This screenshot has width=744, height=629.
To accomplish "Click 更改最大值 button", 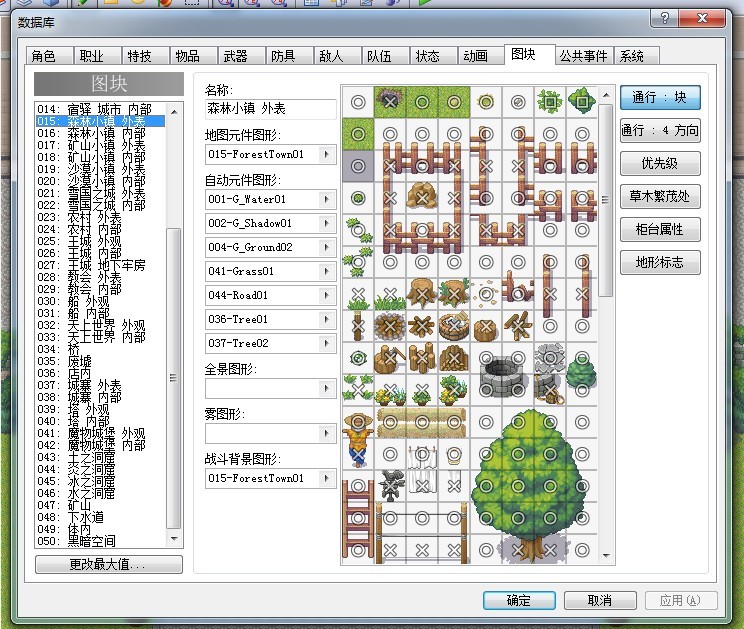I will (x=109, y=564).
